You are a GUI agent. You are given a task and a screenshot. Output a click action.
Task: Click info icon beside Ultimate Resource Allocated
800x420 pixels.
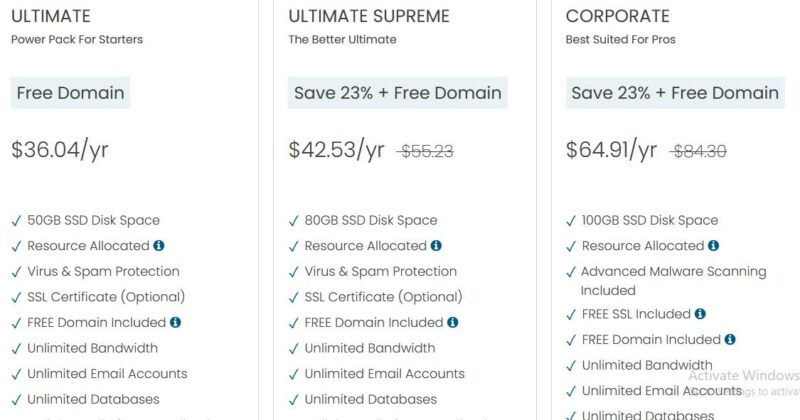point(159,245)
